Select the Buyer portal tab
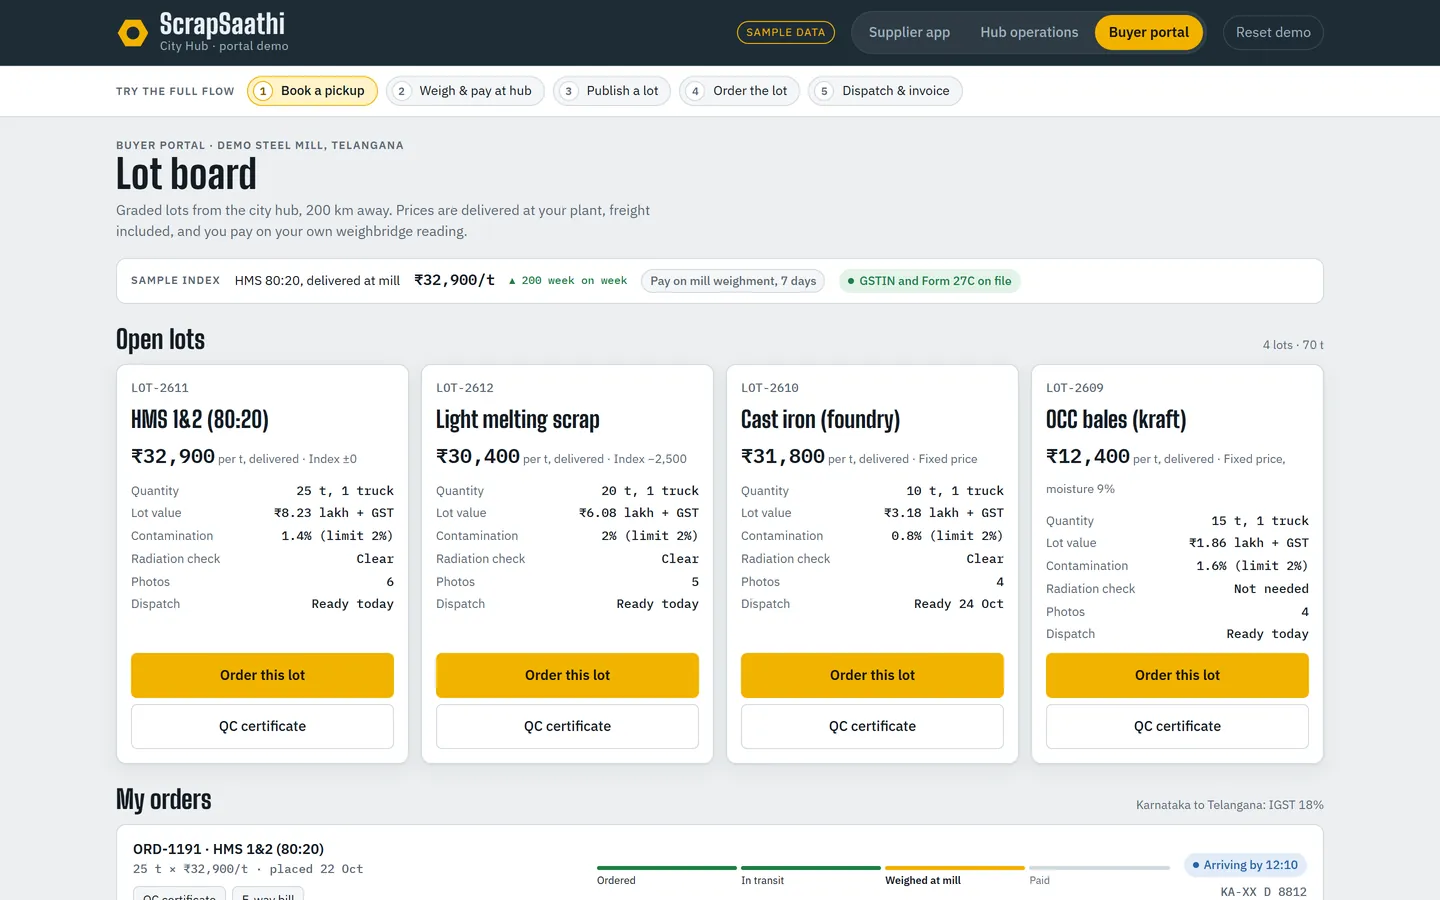 (1148, 32)
